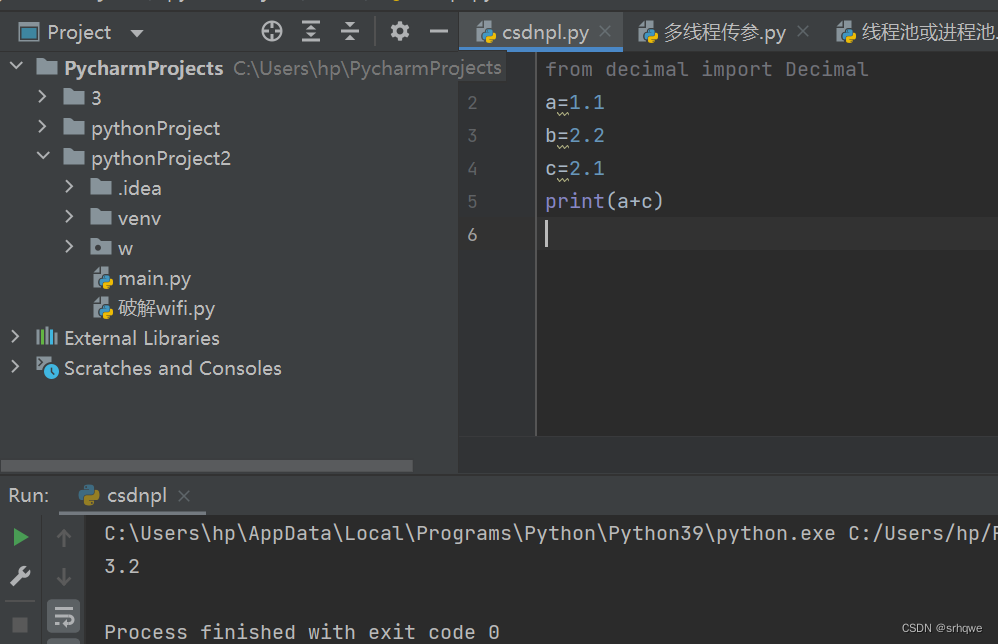Expand External Libraries node
The width and height of the screenshot is (998, 644).
[x=14, y=338]
